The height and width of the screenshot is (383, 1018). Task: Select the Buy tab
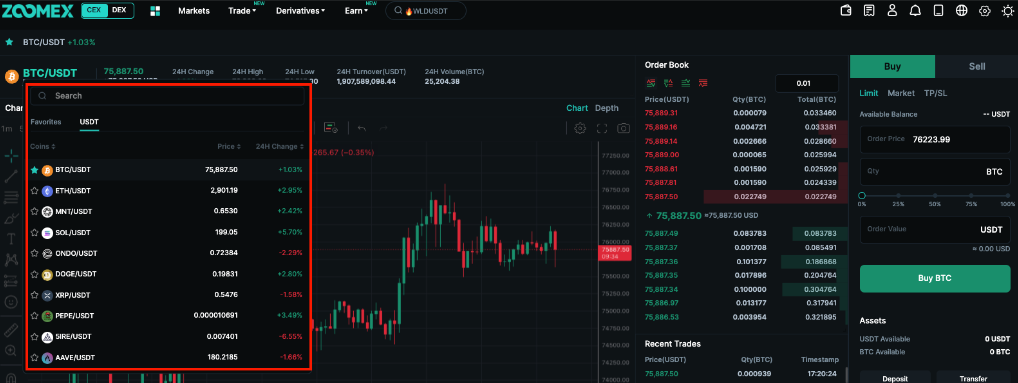pos(892,66)
